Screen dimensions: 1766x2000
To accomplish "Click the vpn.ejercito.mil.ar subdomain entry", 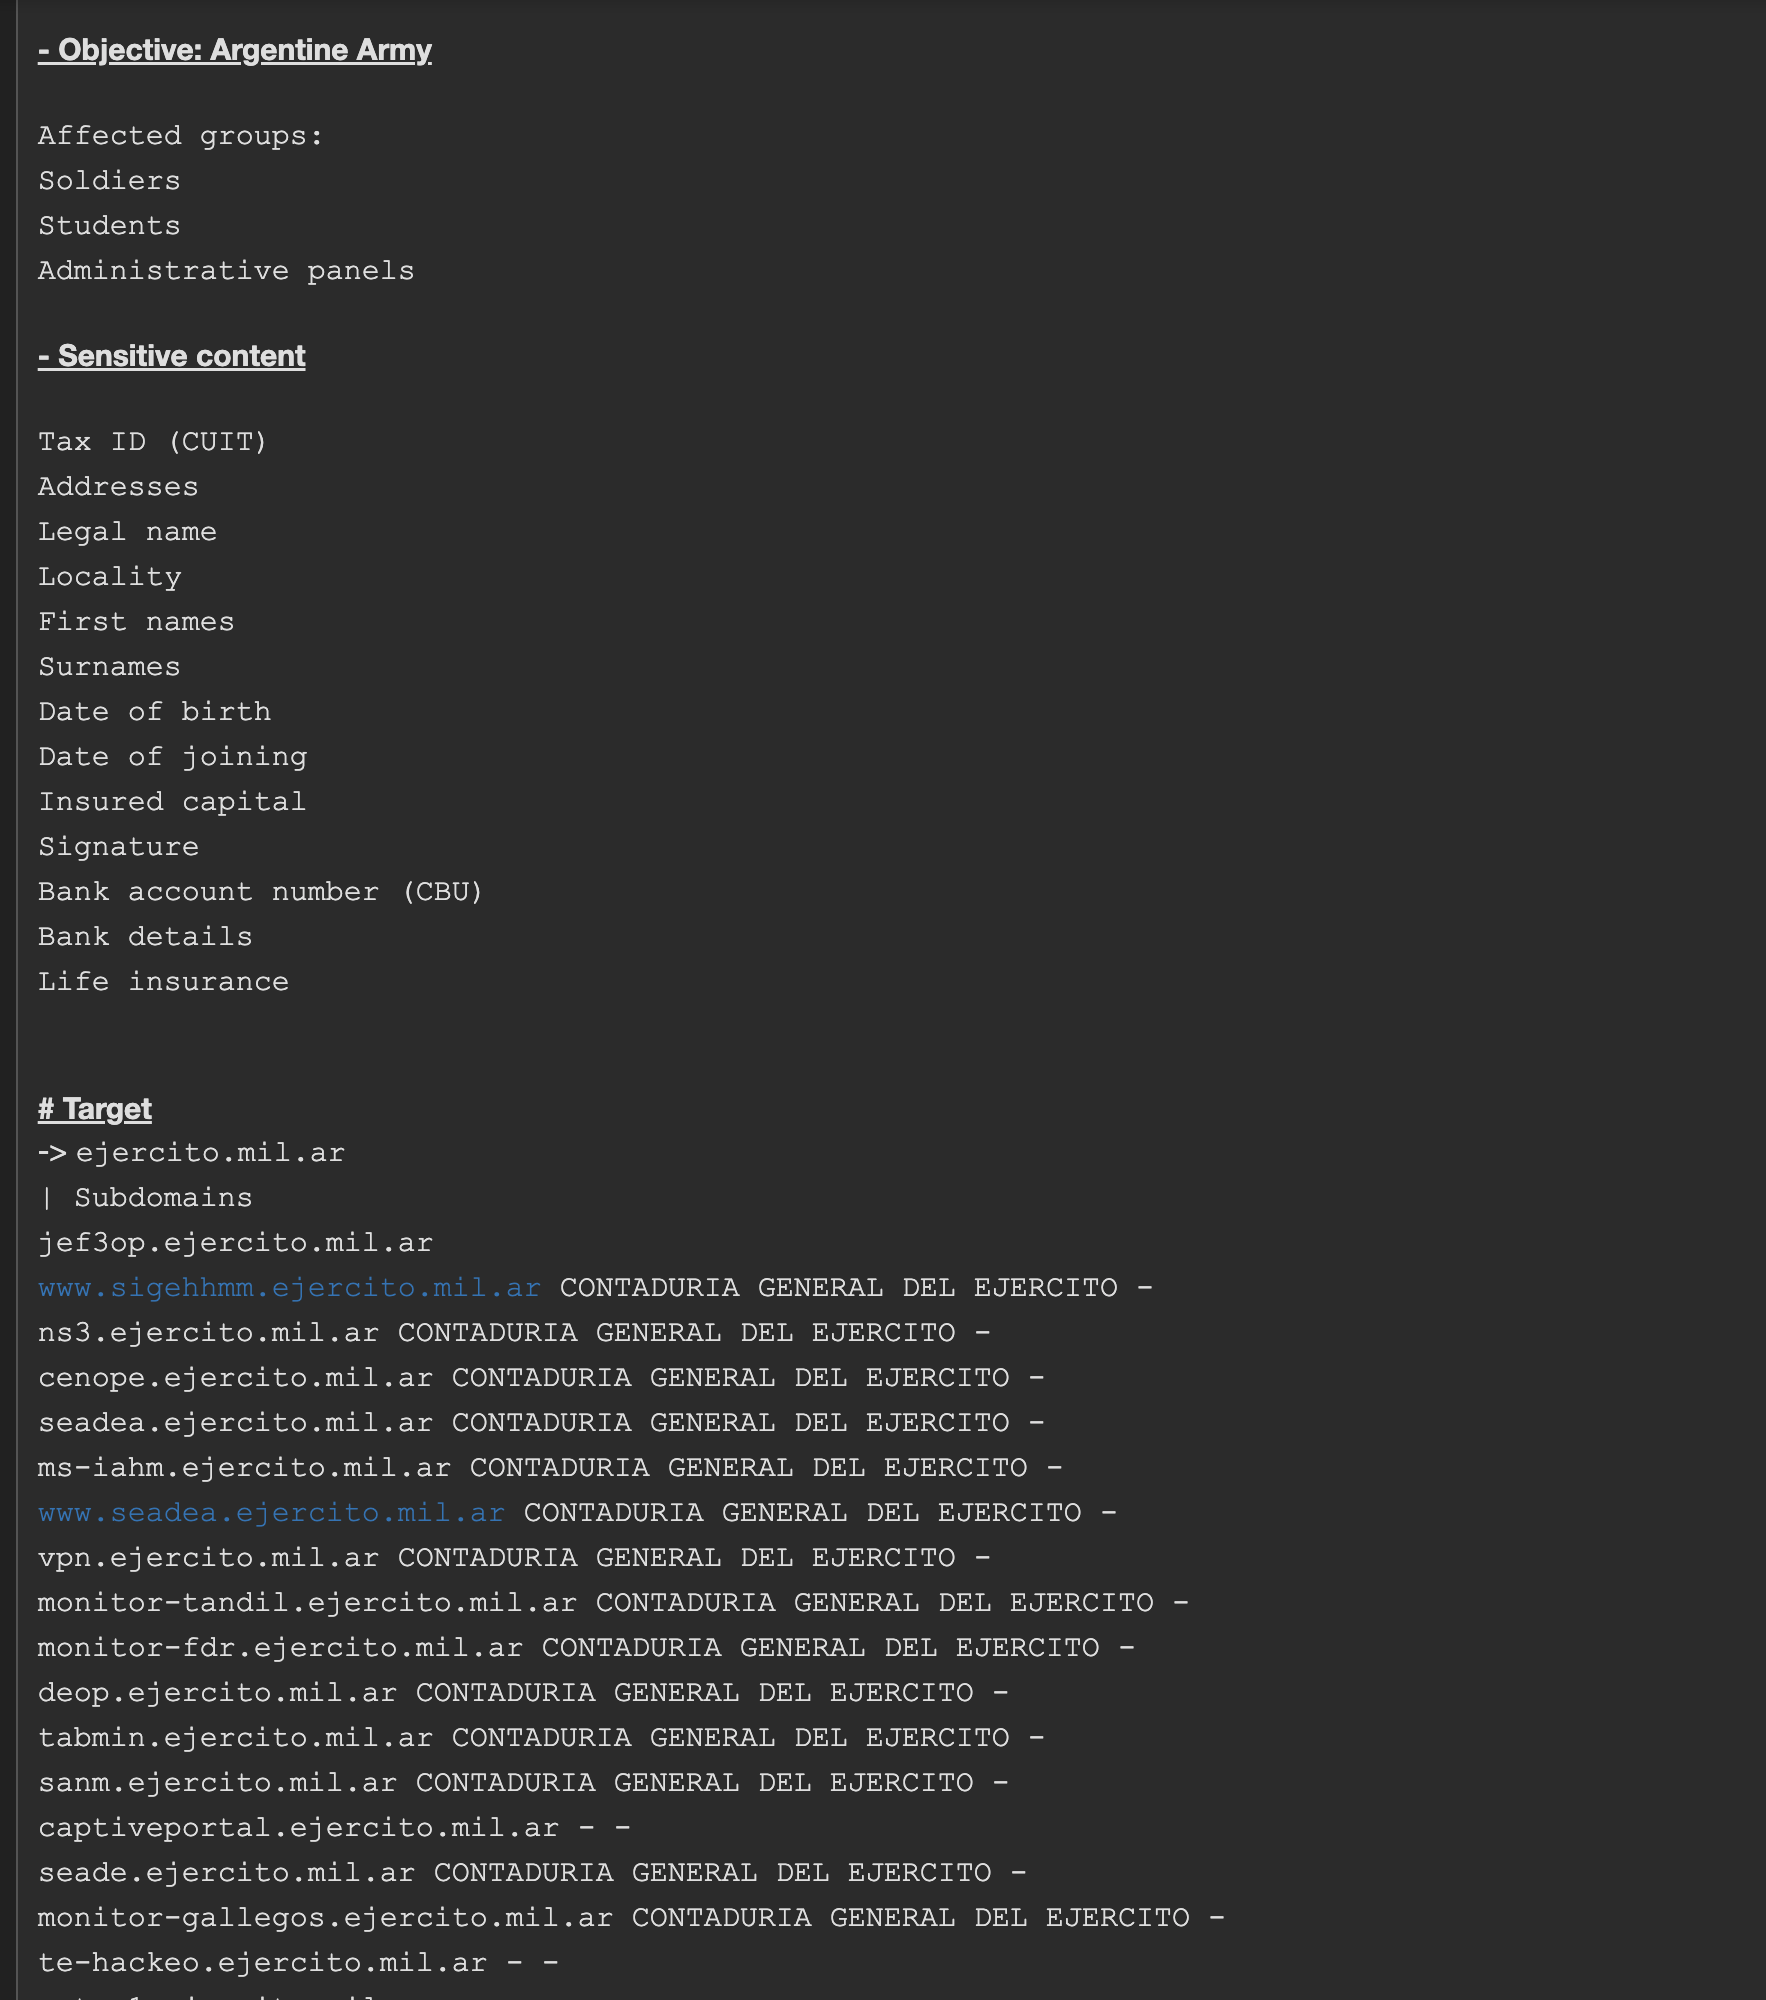I will tap(208, 1557).
